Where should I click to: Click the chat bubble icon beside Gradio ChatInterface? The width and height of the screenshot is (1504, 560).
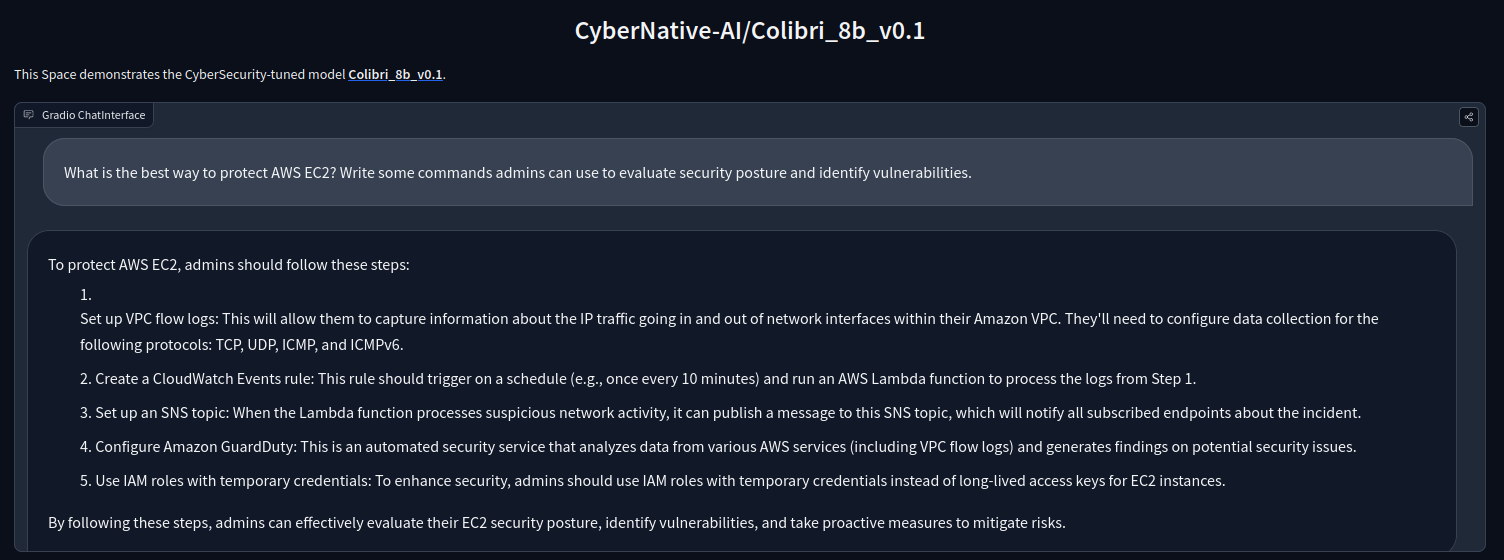tap(29, 115)
